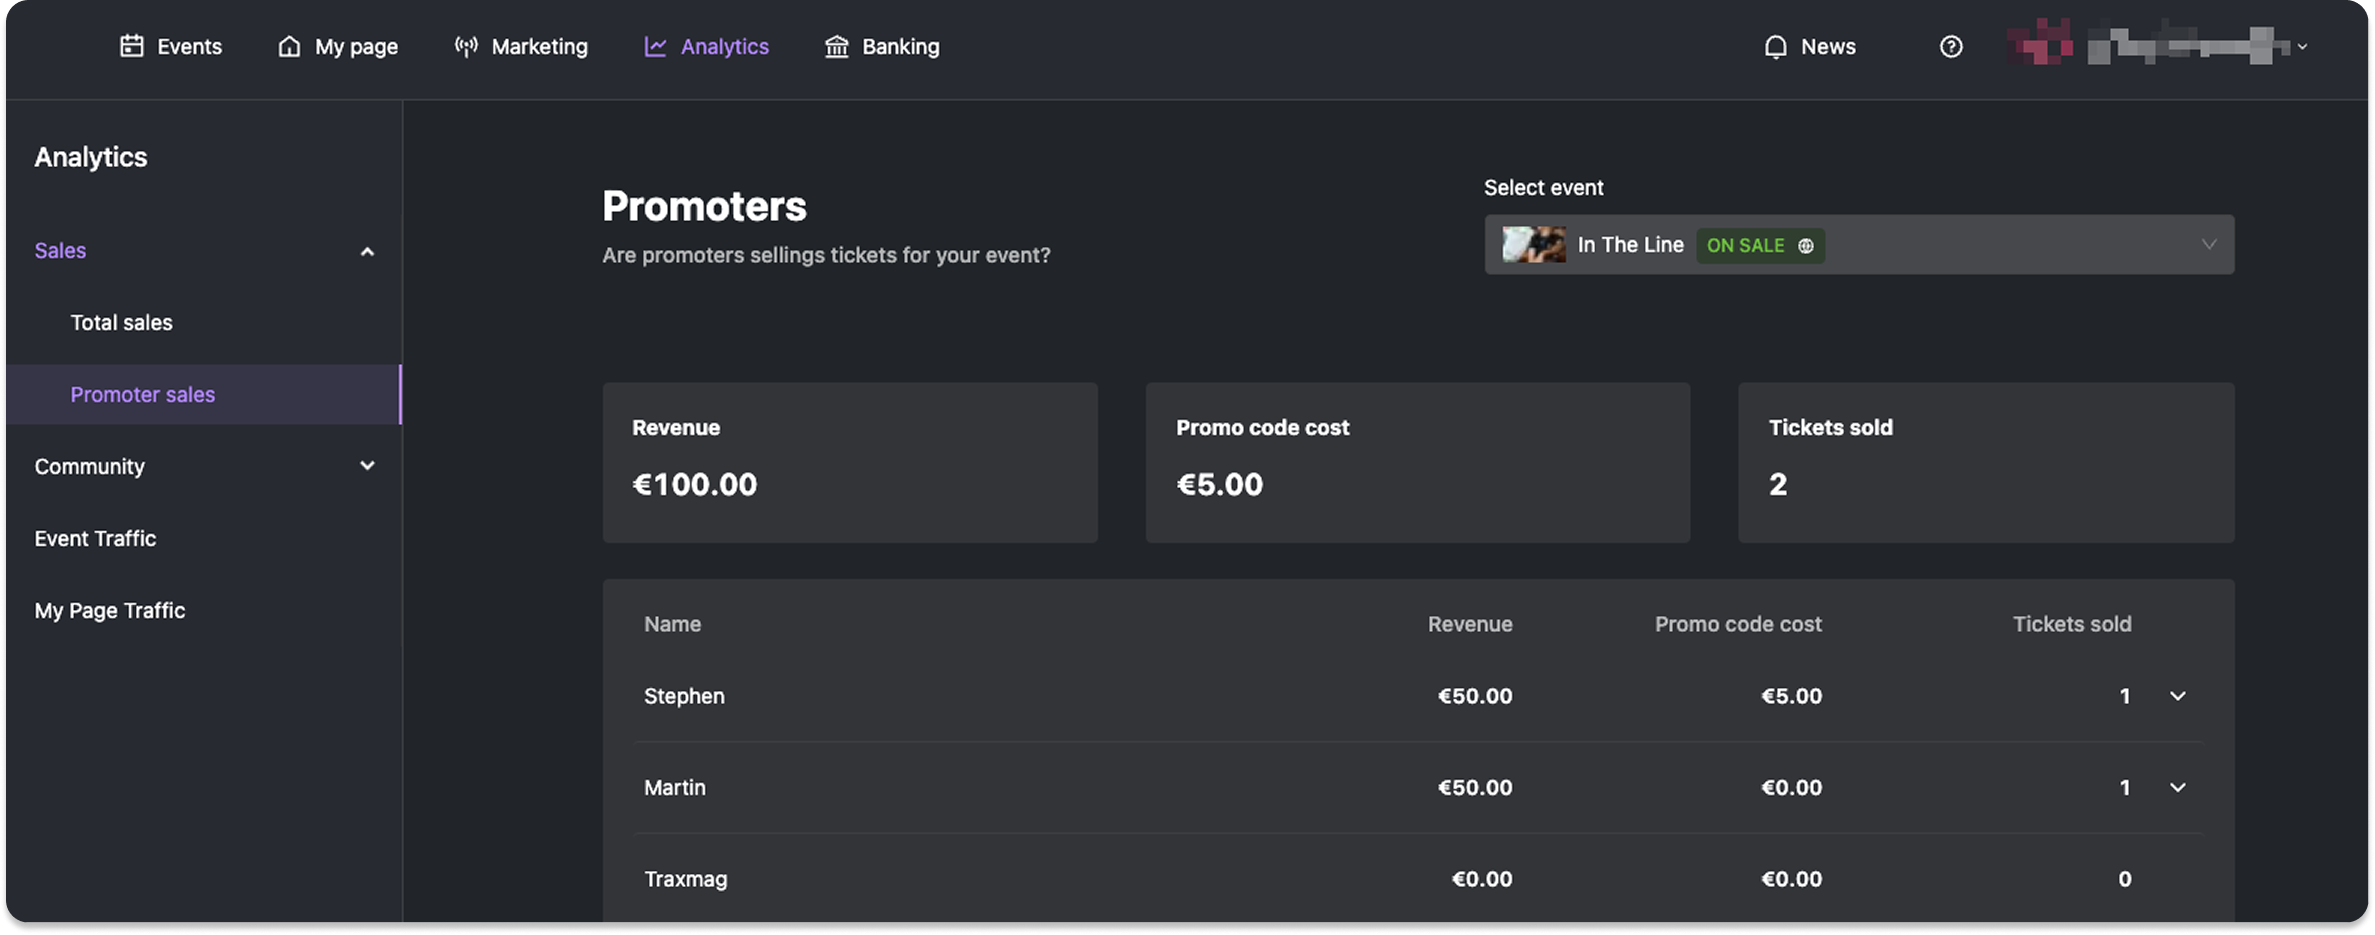
Task: Collapse the Sales section chevron
Action: tap(367, 252)
